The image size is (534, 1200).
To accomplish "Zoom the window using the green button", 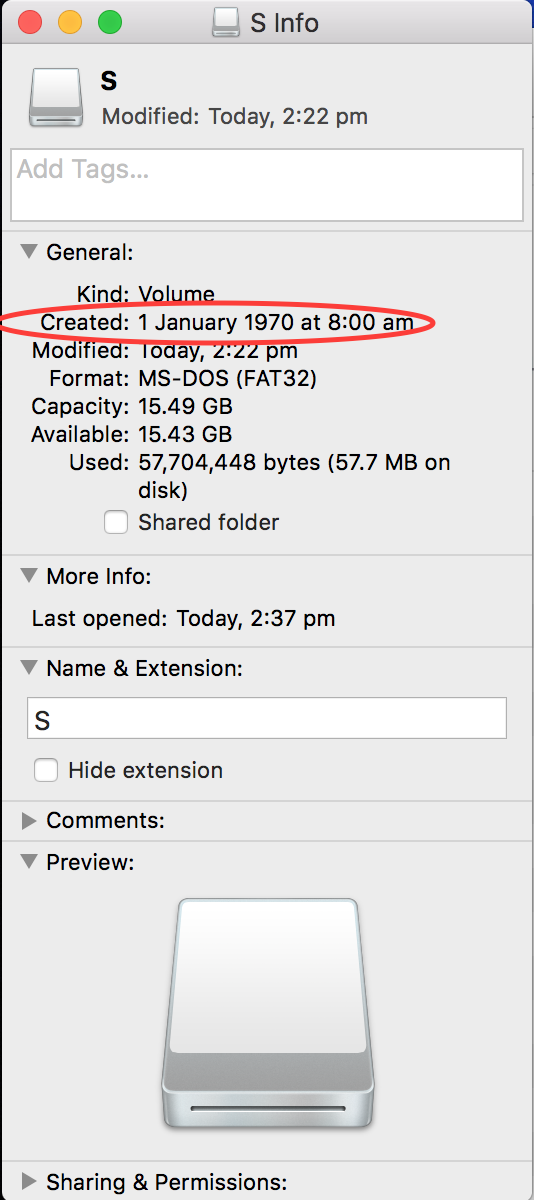I will coord(109,22).
